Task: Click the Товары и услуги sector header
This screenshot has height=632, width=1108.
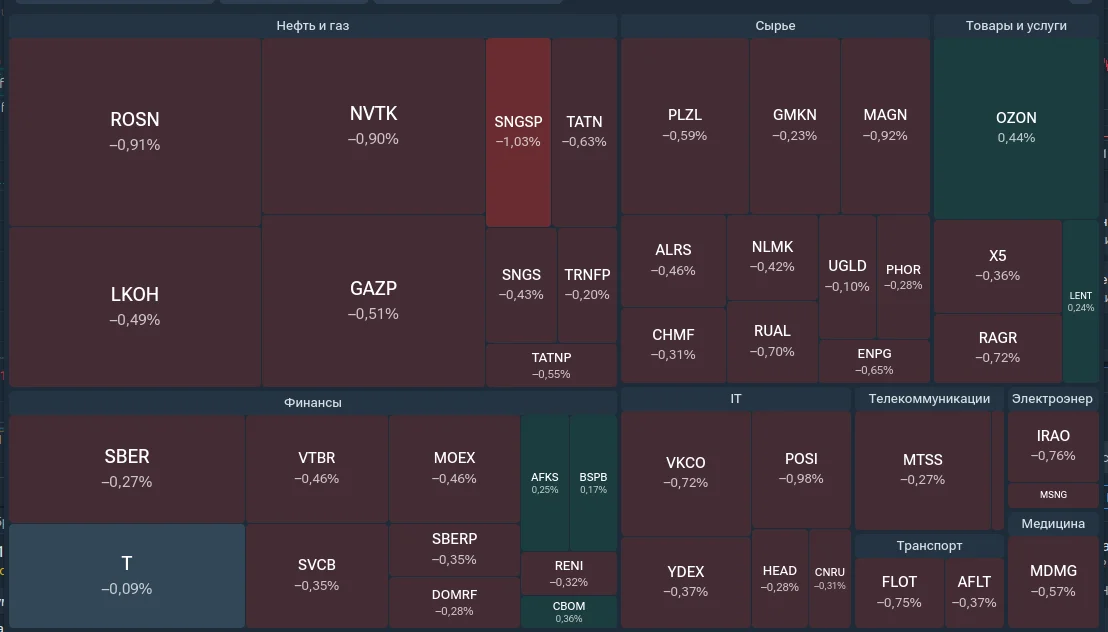Action: tap(1016, 25)
